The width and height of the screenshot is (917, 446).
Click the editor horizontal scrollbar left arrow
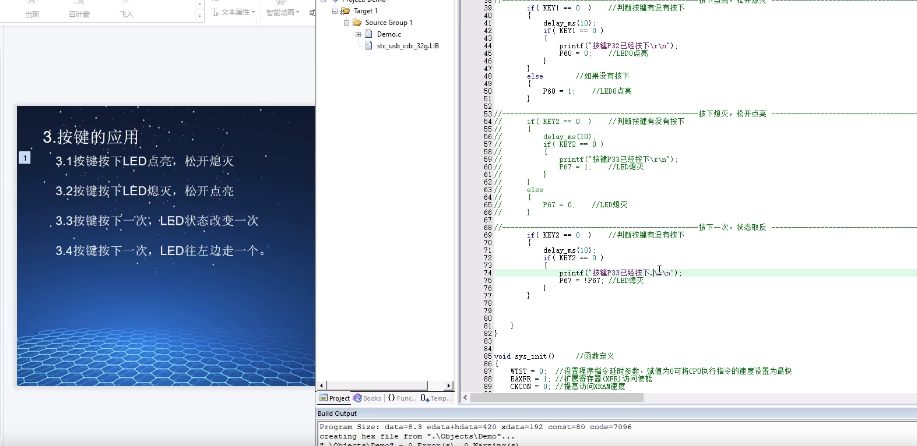tap(466, 397)
